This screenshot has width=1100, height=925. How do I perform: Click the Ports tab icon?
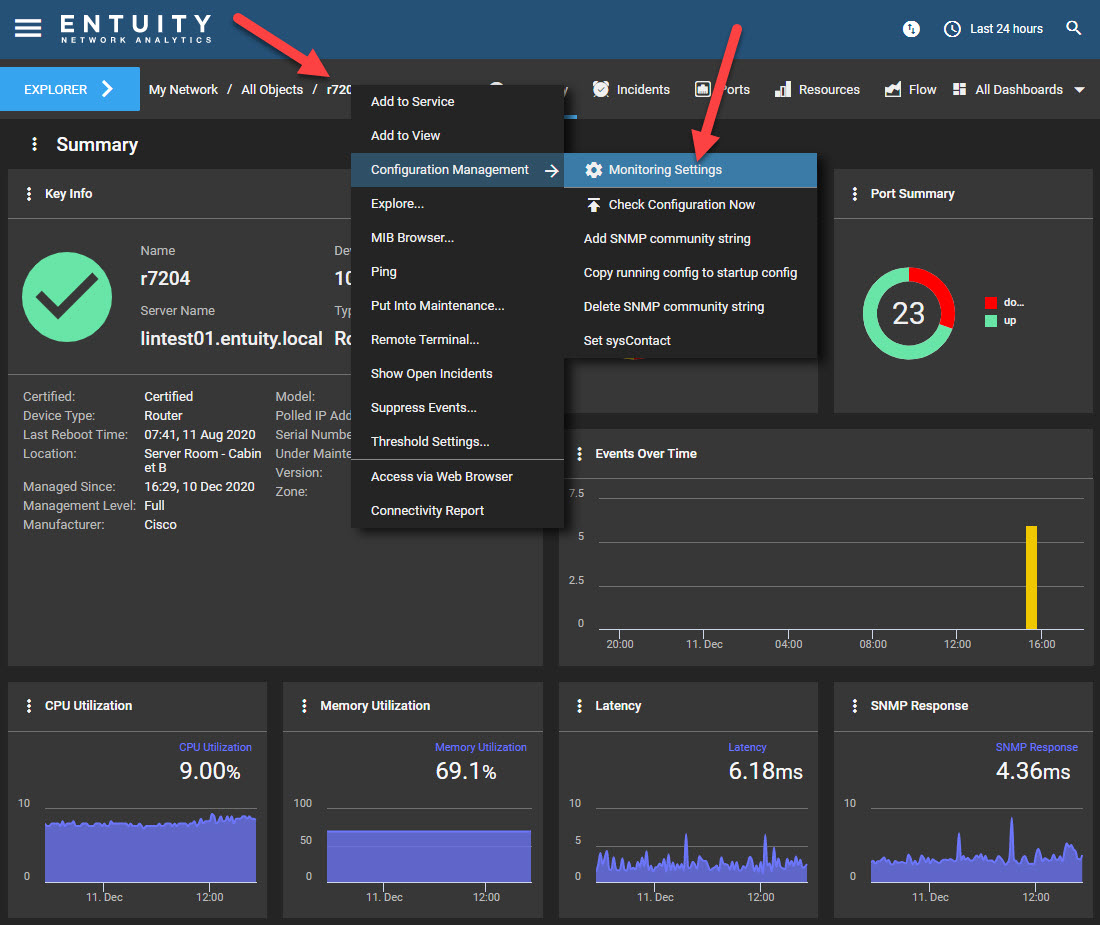[702, 89]
